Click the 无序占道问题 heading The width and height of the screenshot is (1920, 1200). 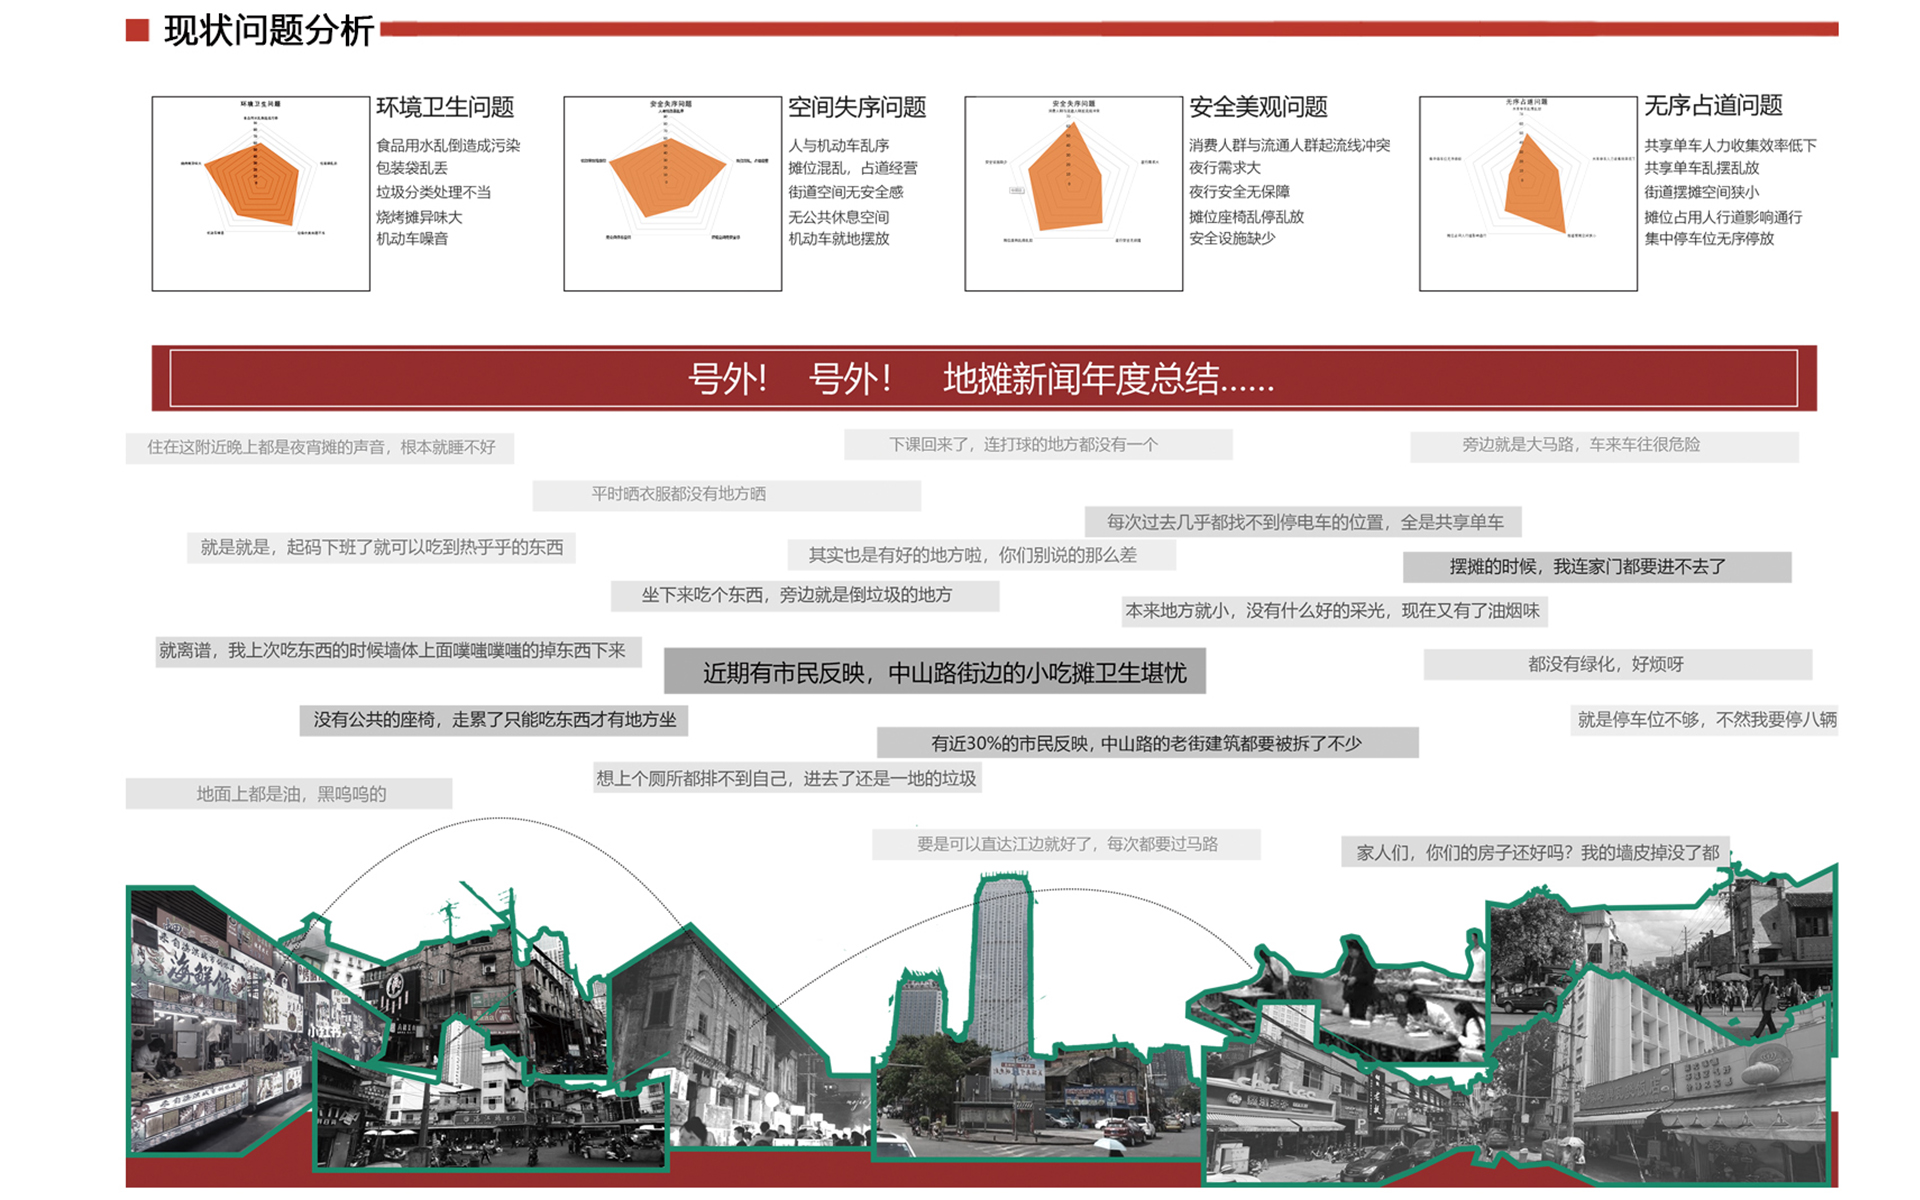tap(1713, 105)
